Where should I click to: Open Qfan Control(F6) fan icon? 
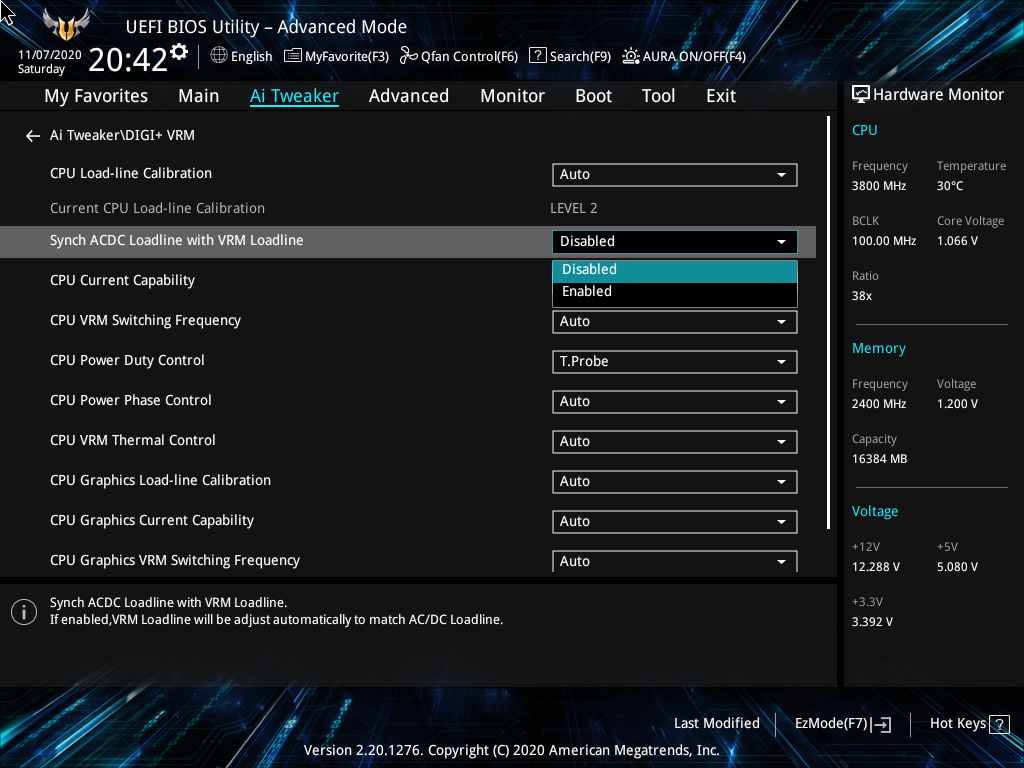click(409, 56)
